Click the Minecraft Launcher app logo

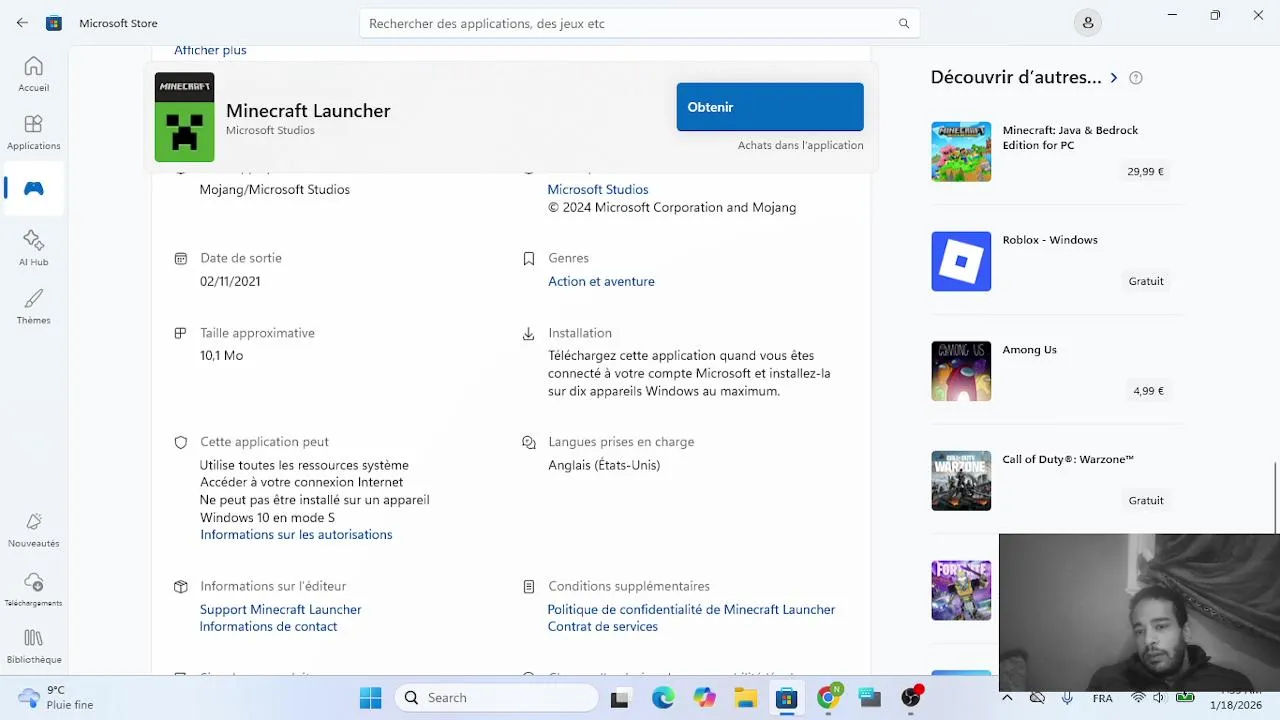point(184,117)
